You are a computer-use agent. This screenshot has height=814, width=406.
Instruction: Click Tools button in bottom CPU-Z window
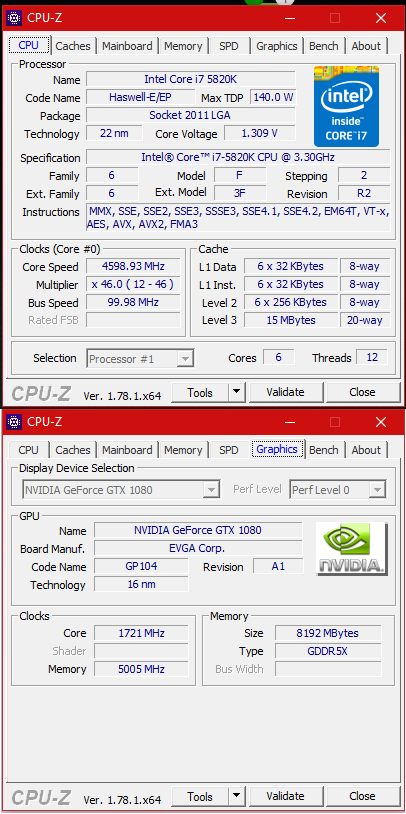[200, 796]
